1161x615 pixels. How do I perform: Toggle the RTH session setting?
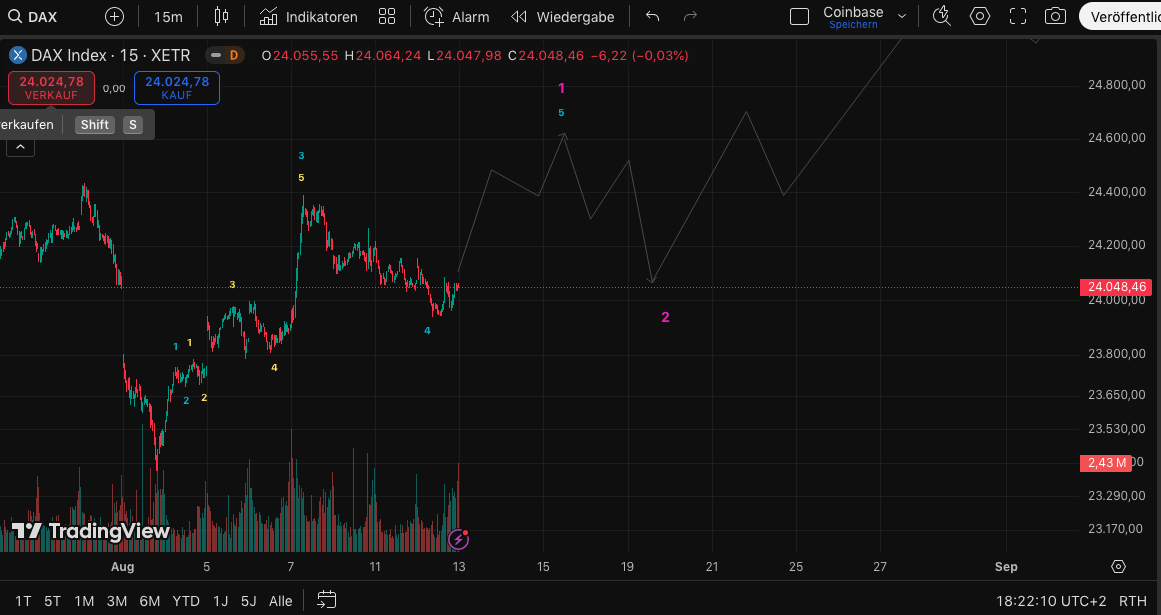pos(1132,601)
